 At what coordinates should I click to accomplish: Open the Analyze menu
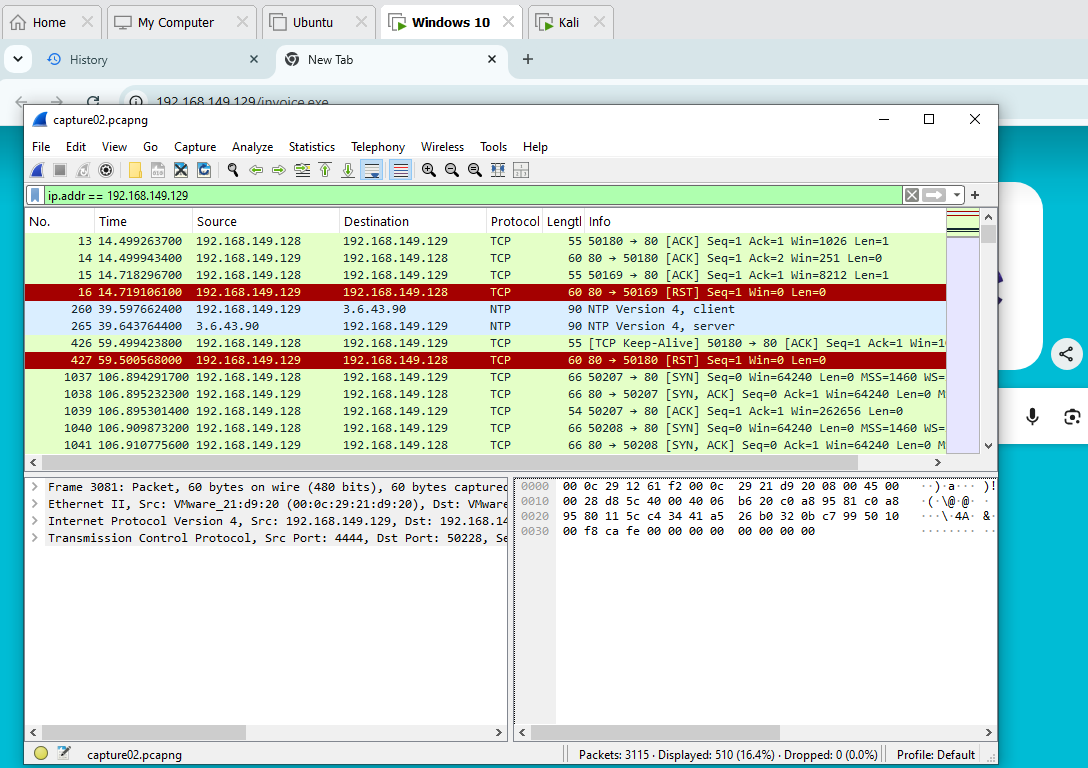point(253,147)
